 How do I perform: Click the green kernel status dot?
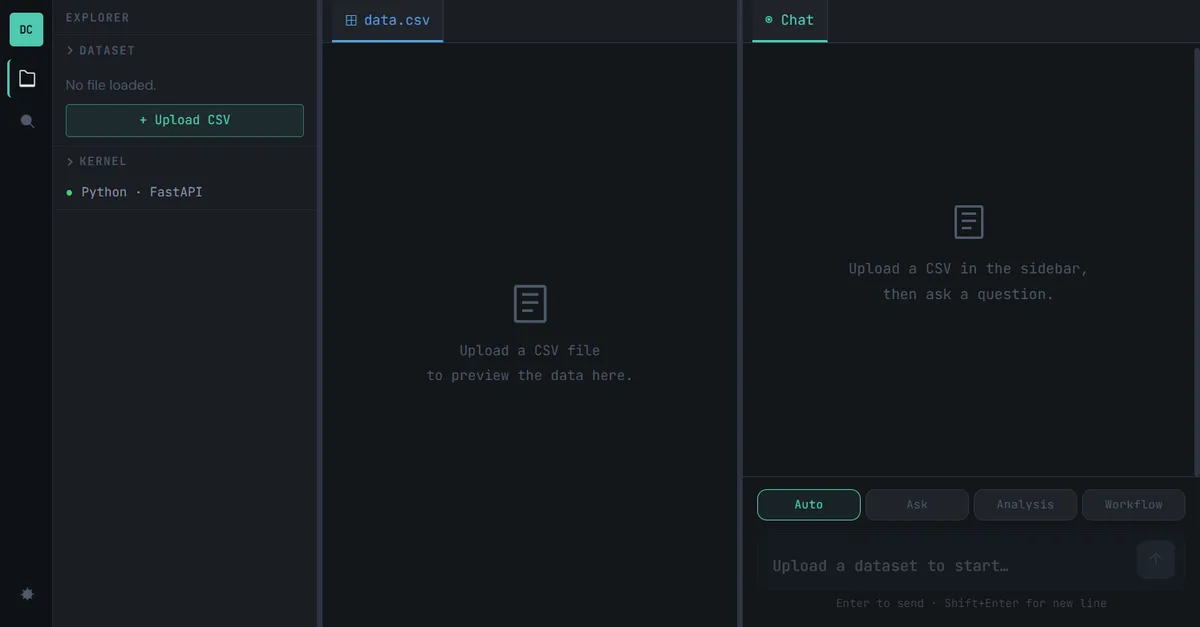pyautogui.click(x=69, y=192)
